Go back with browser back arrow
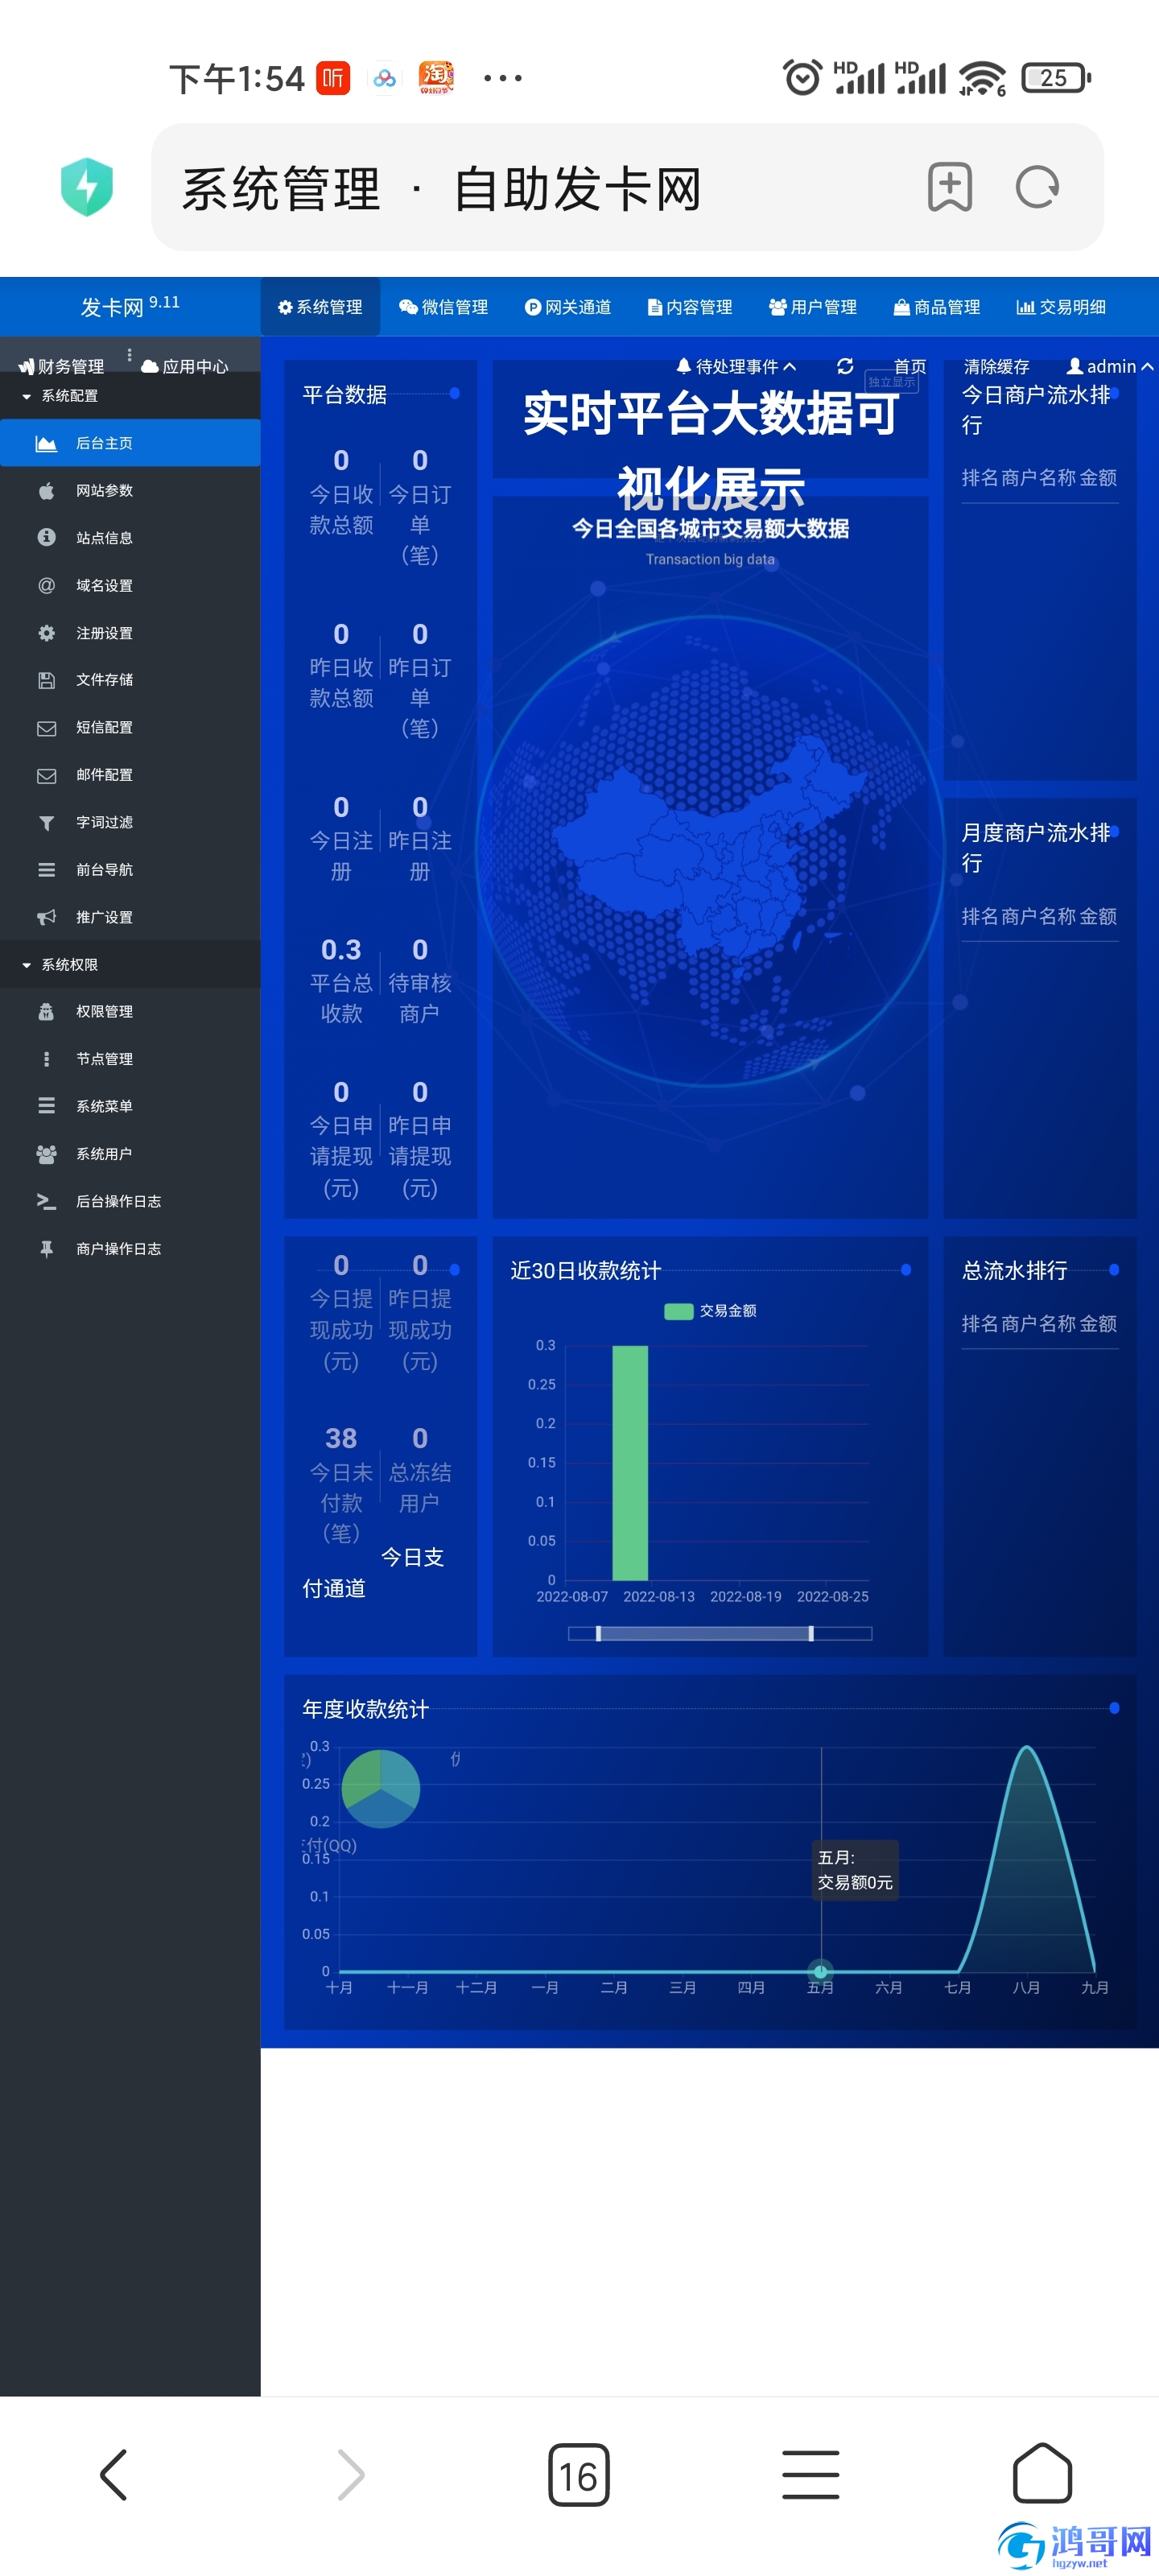The width and height of the screenshot is (1159, 2576). tap(114, 2475)
